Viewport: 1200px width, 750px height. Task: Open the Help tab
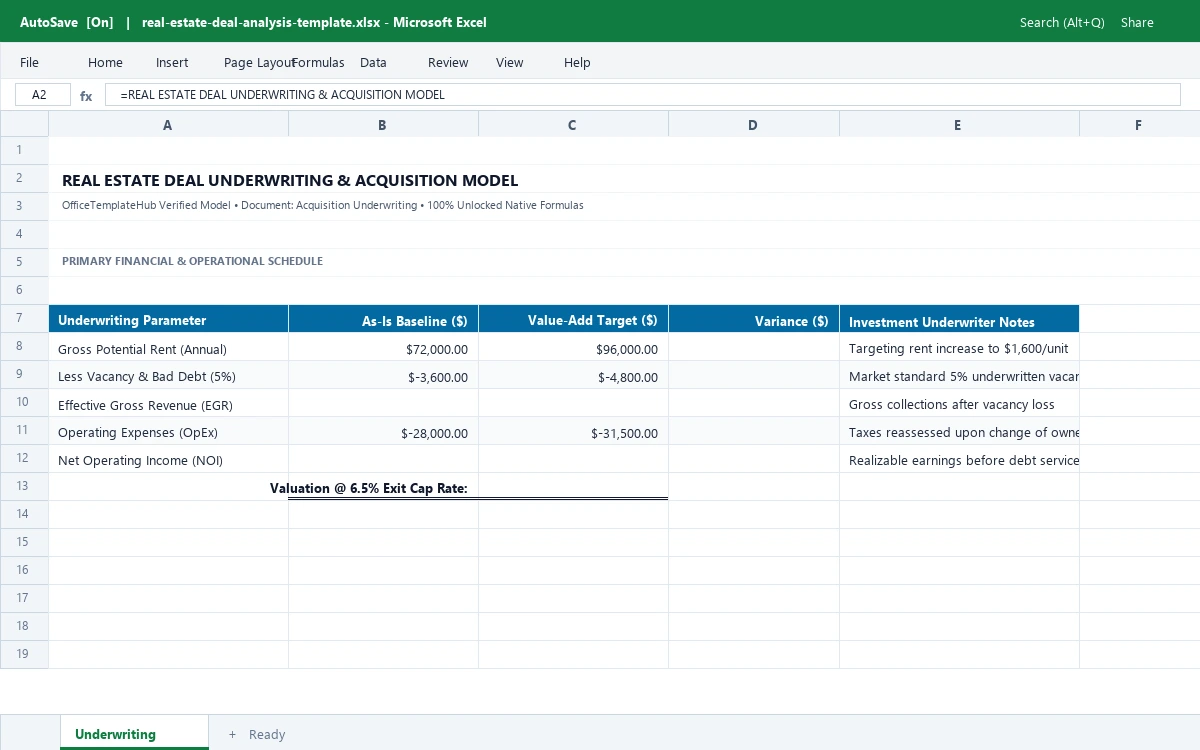[x=577, y=62]
